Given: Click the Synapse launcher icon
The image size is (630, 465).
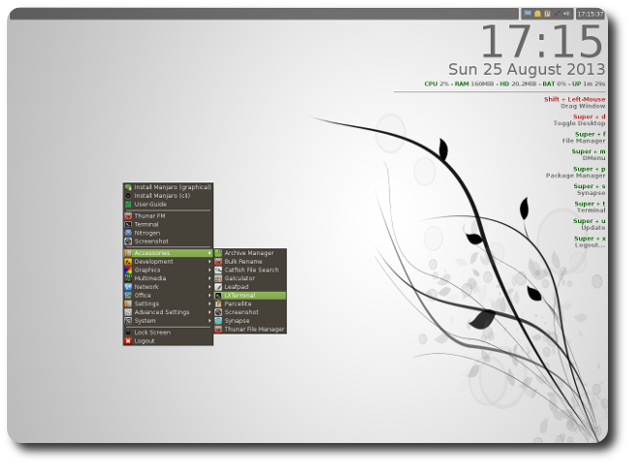Looking at the screenshot, I should (x=218, y=321).
